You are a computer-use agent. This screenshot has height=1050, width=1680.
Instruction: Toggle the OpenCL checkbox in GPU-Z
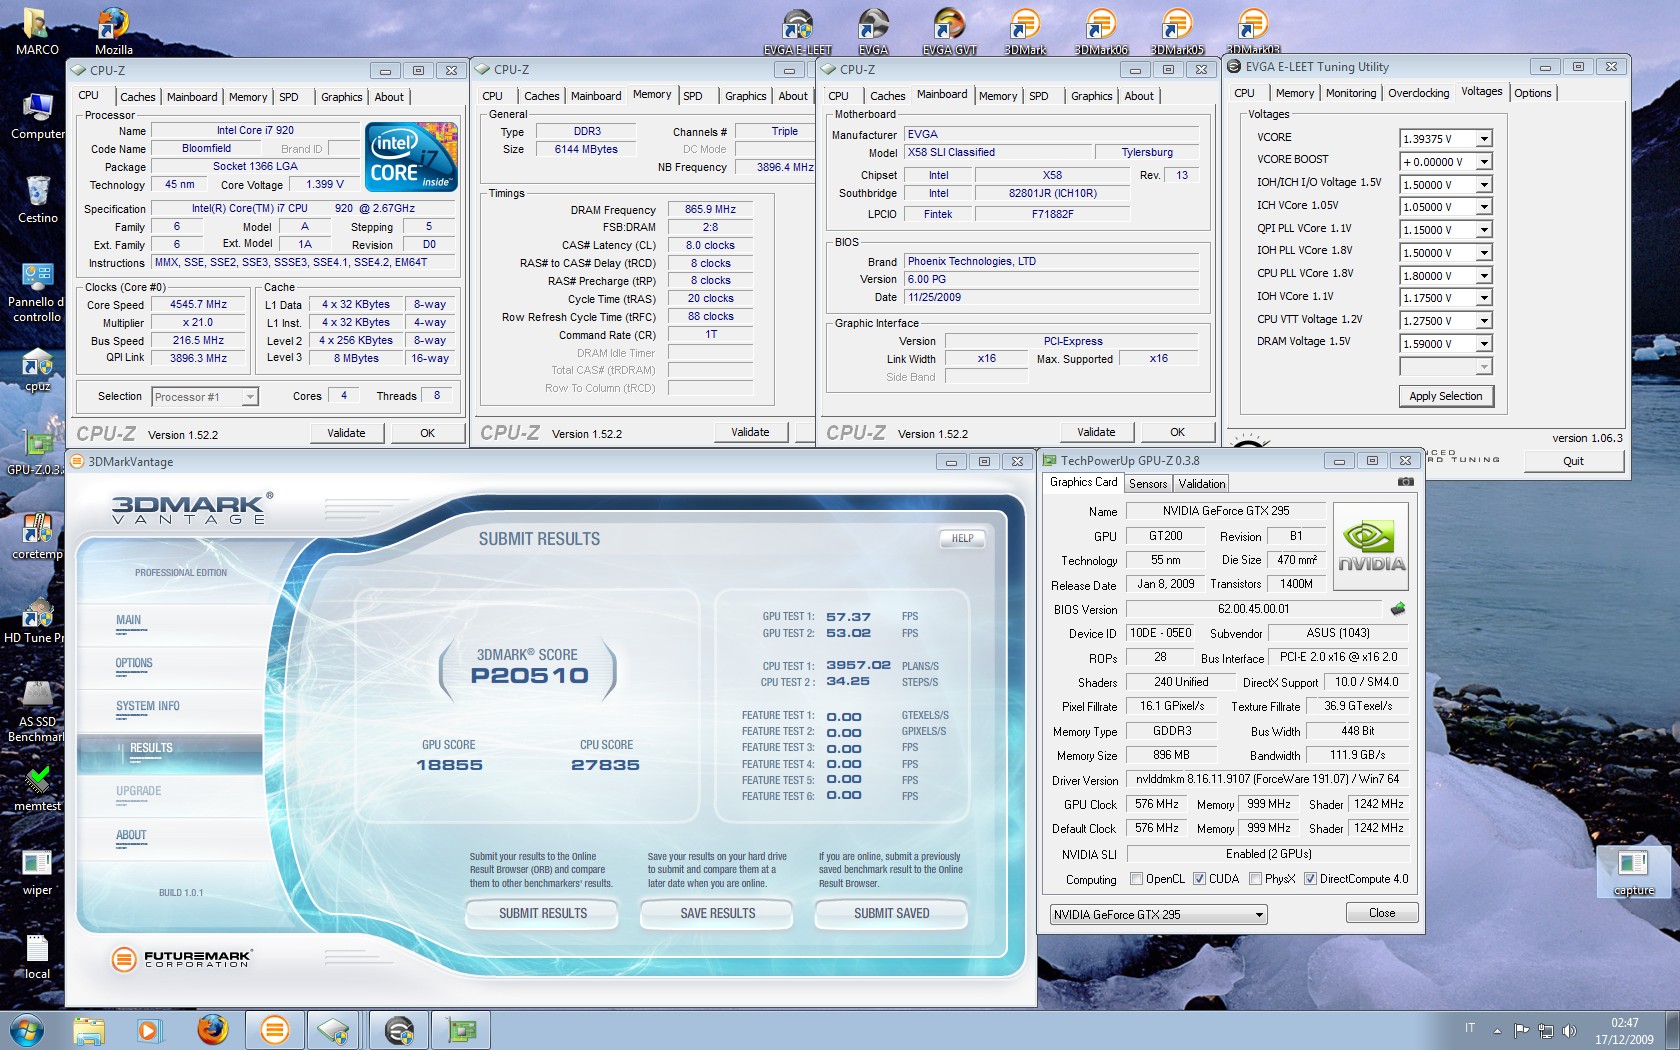[x=1136, y=879]
